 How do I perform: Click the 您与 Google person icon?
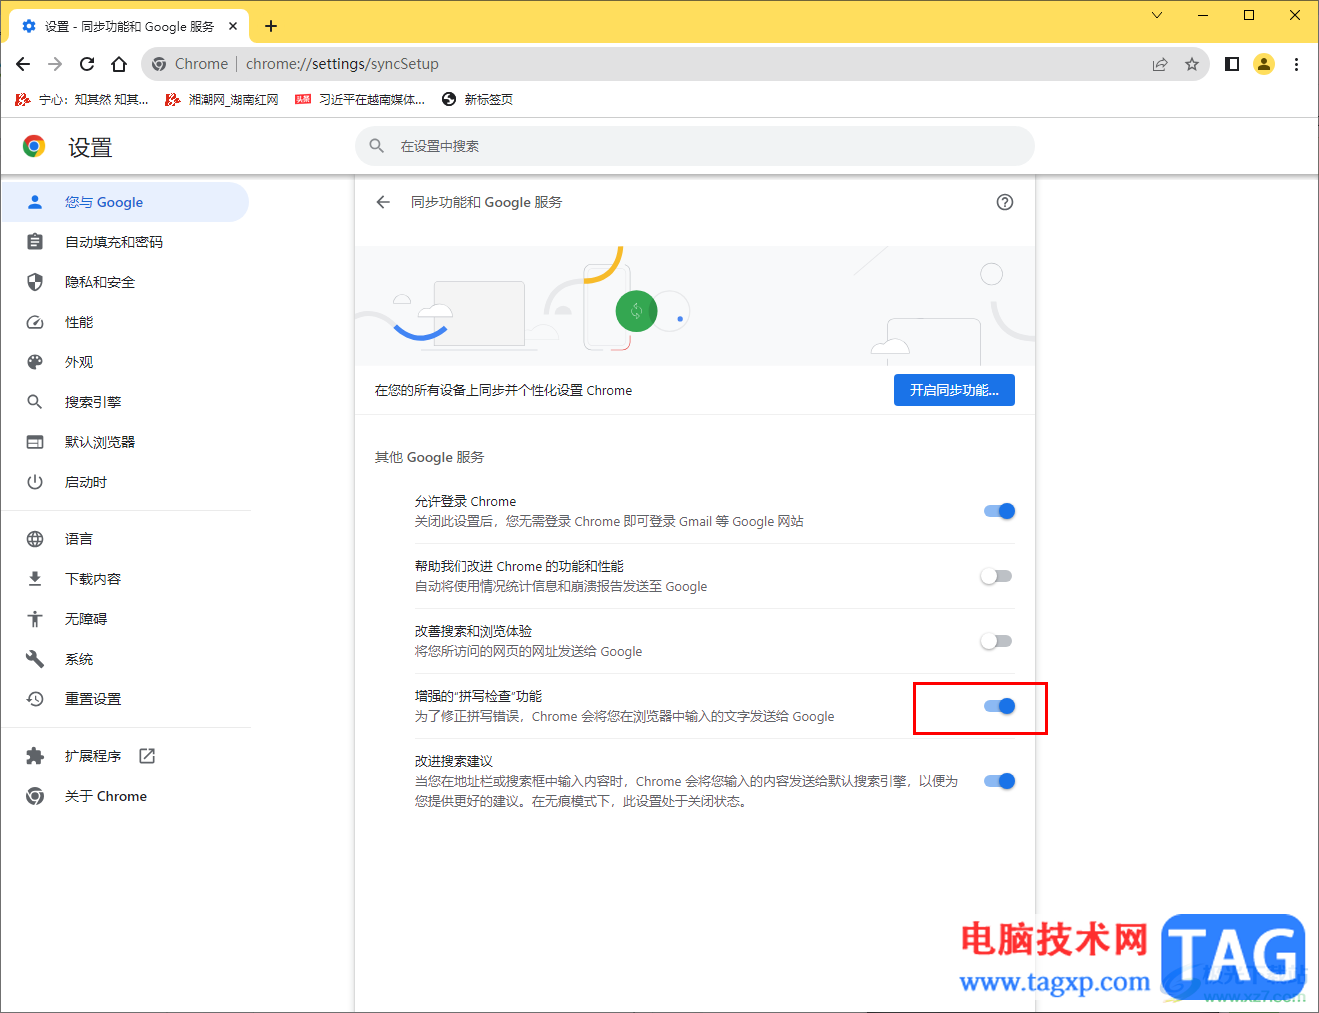coord(35,202)
